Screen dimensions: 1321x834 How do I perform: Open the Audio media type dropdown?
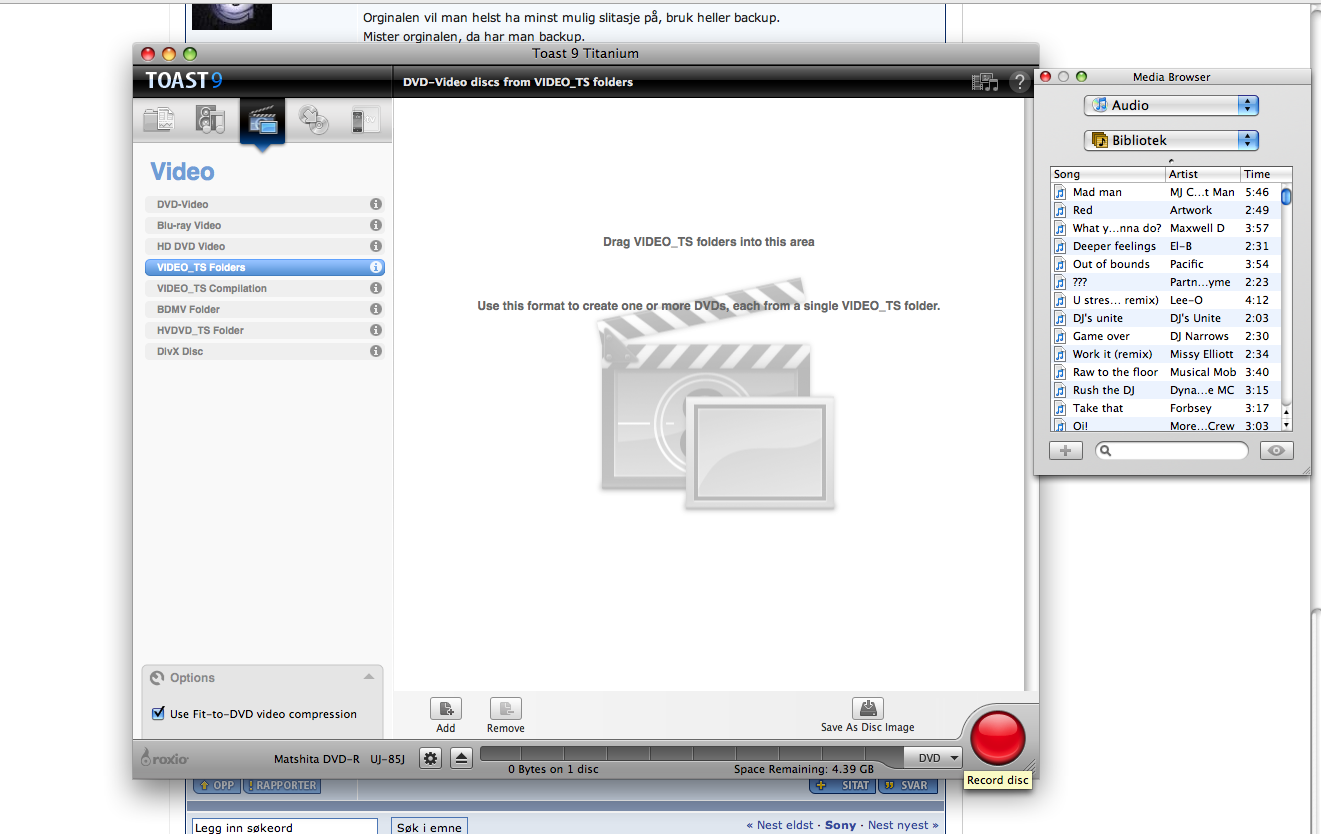[1171, 105]
